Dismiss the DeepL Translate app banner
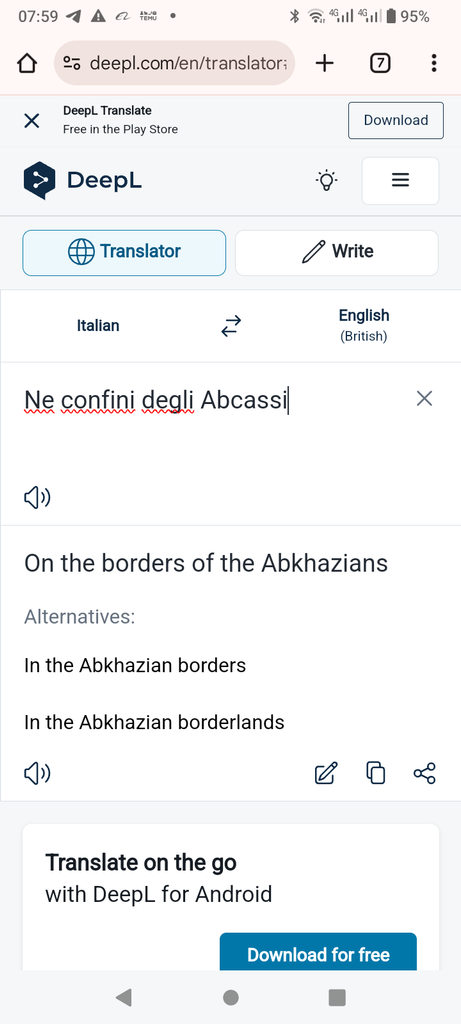The height and width of the screenshot is (1024, 461). click(x=31, y=120)
